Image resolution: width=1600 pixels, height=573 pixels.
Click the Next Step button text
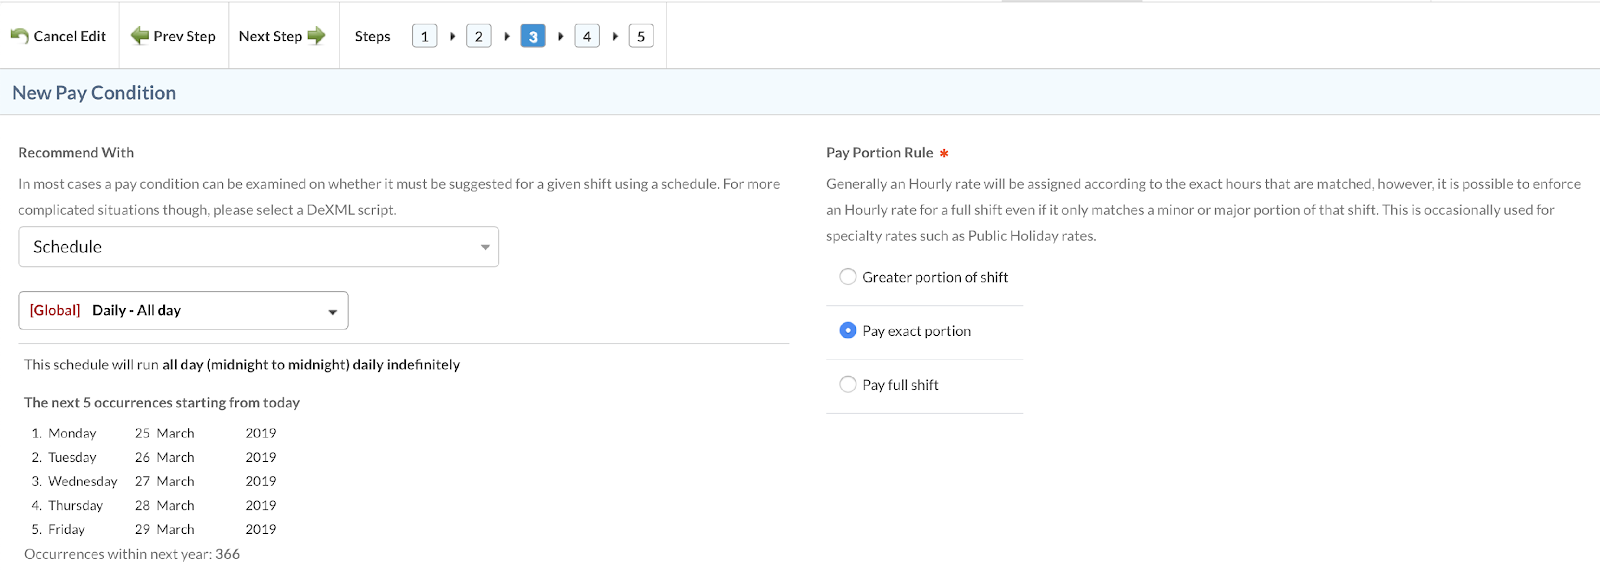tap(270, 37)
